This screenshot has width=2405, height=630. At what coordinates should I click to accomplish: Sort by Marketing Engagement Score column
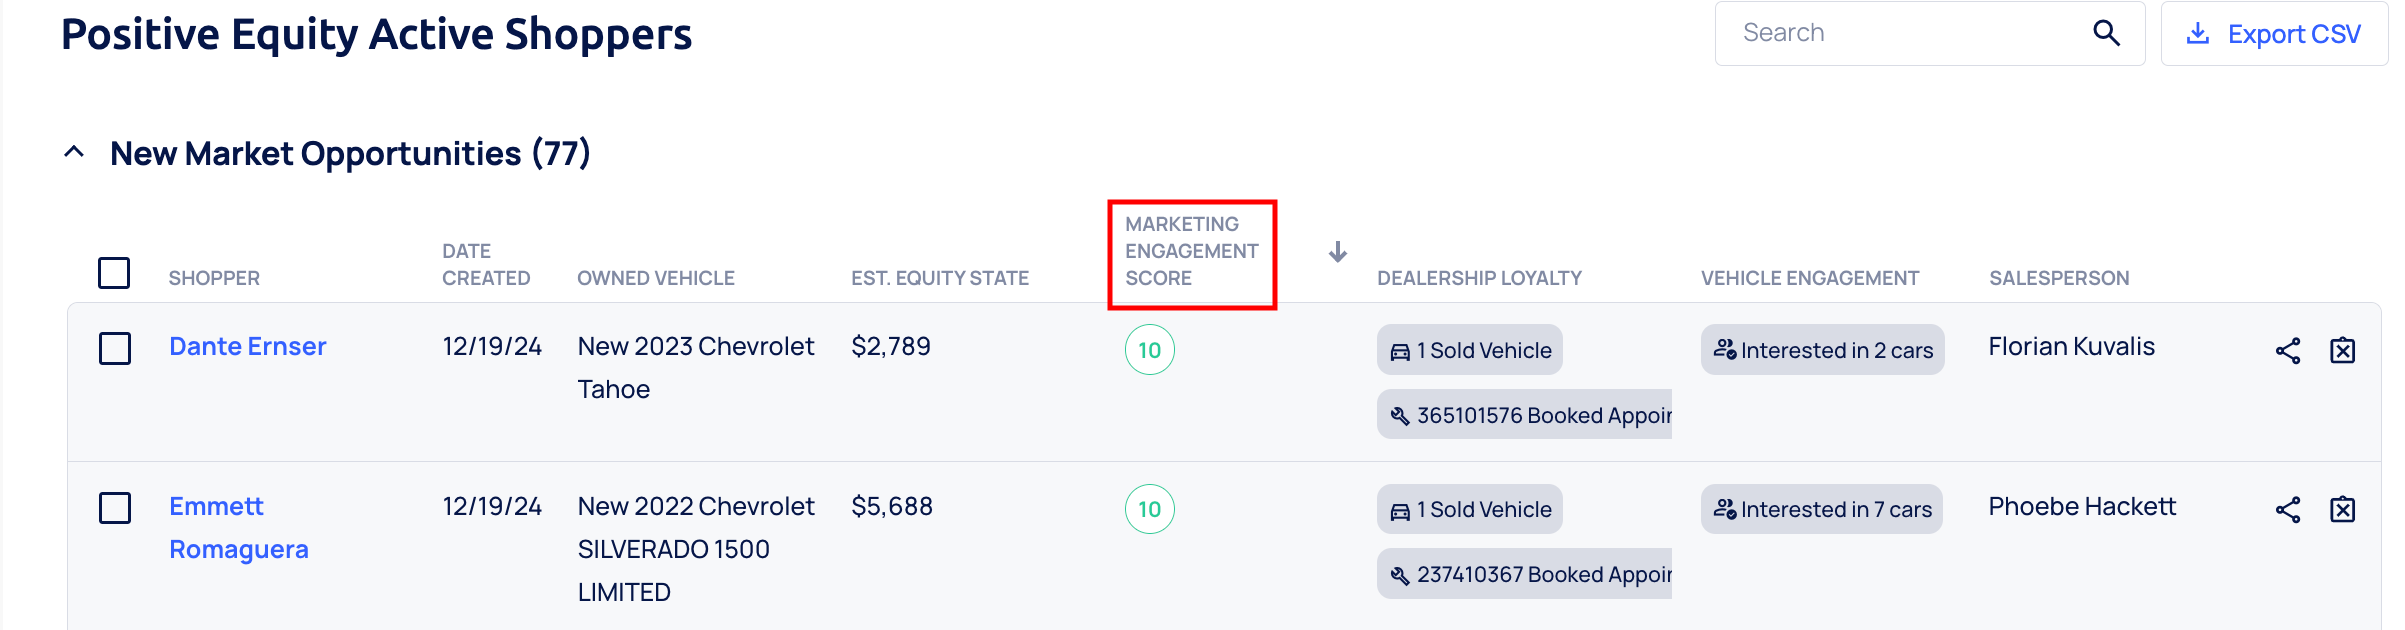(1191, 252)
